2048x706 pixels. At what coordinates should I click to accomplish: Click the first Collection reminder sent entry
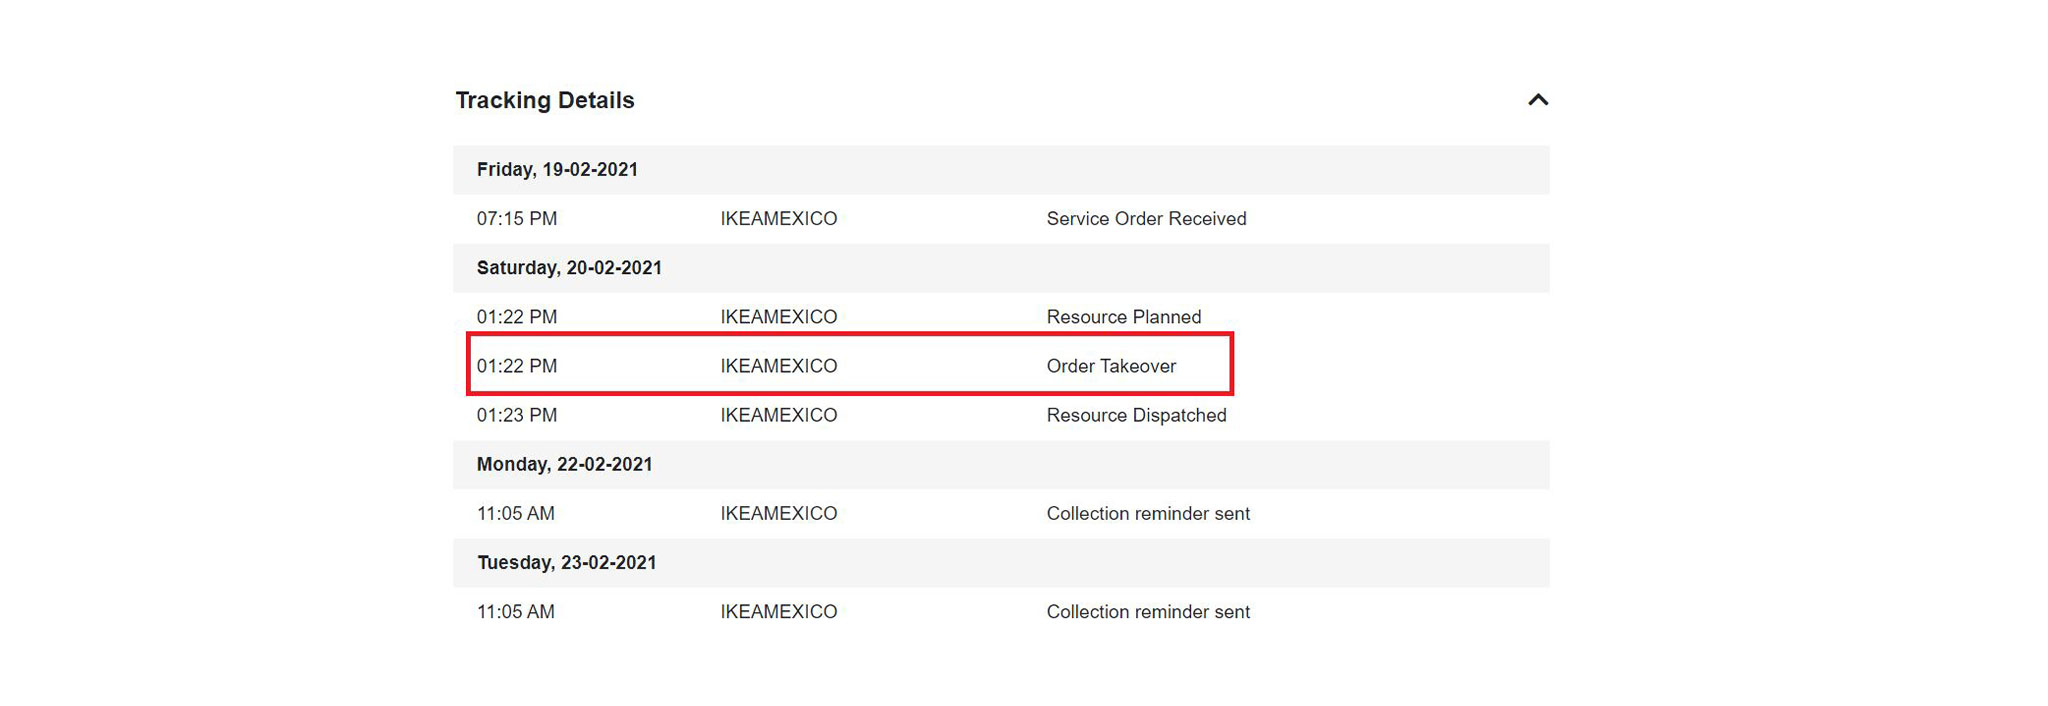(x=1148, y=513)
